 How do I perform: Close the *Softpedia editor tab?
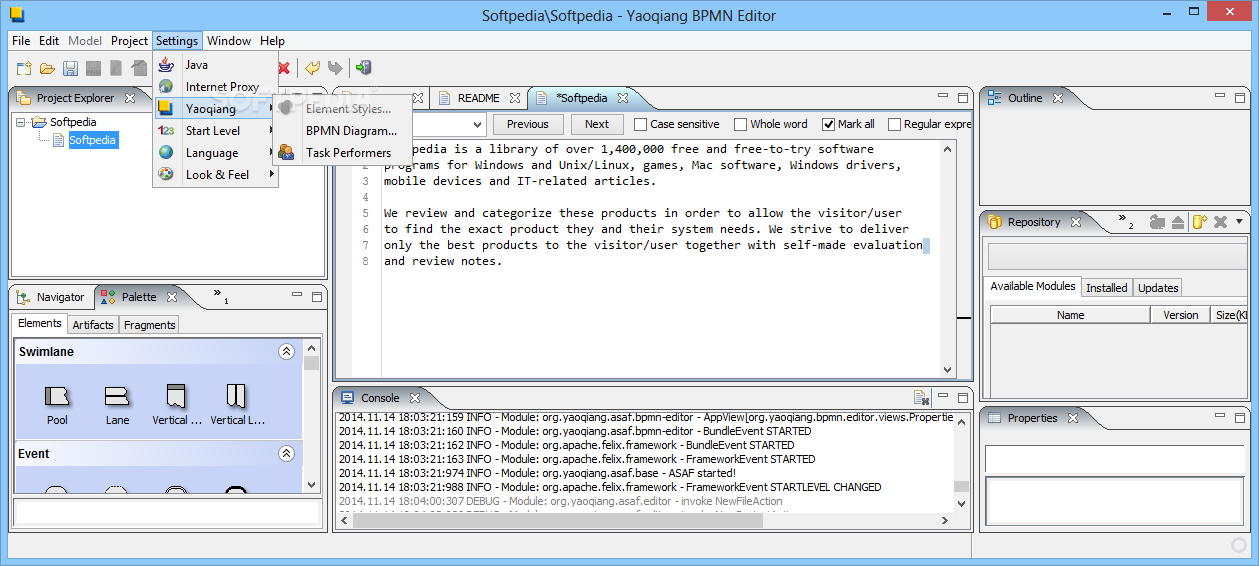click(x=622, y=98)
